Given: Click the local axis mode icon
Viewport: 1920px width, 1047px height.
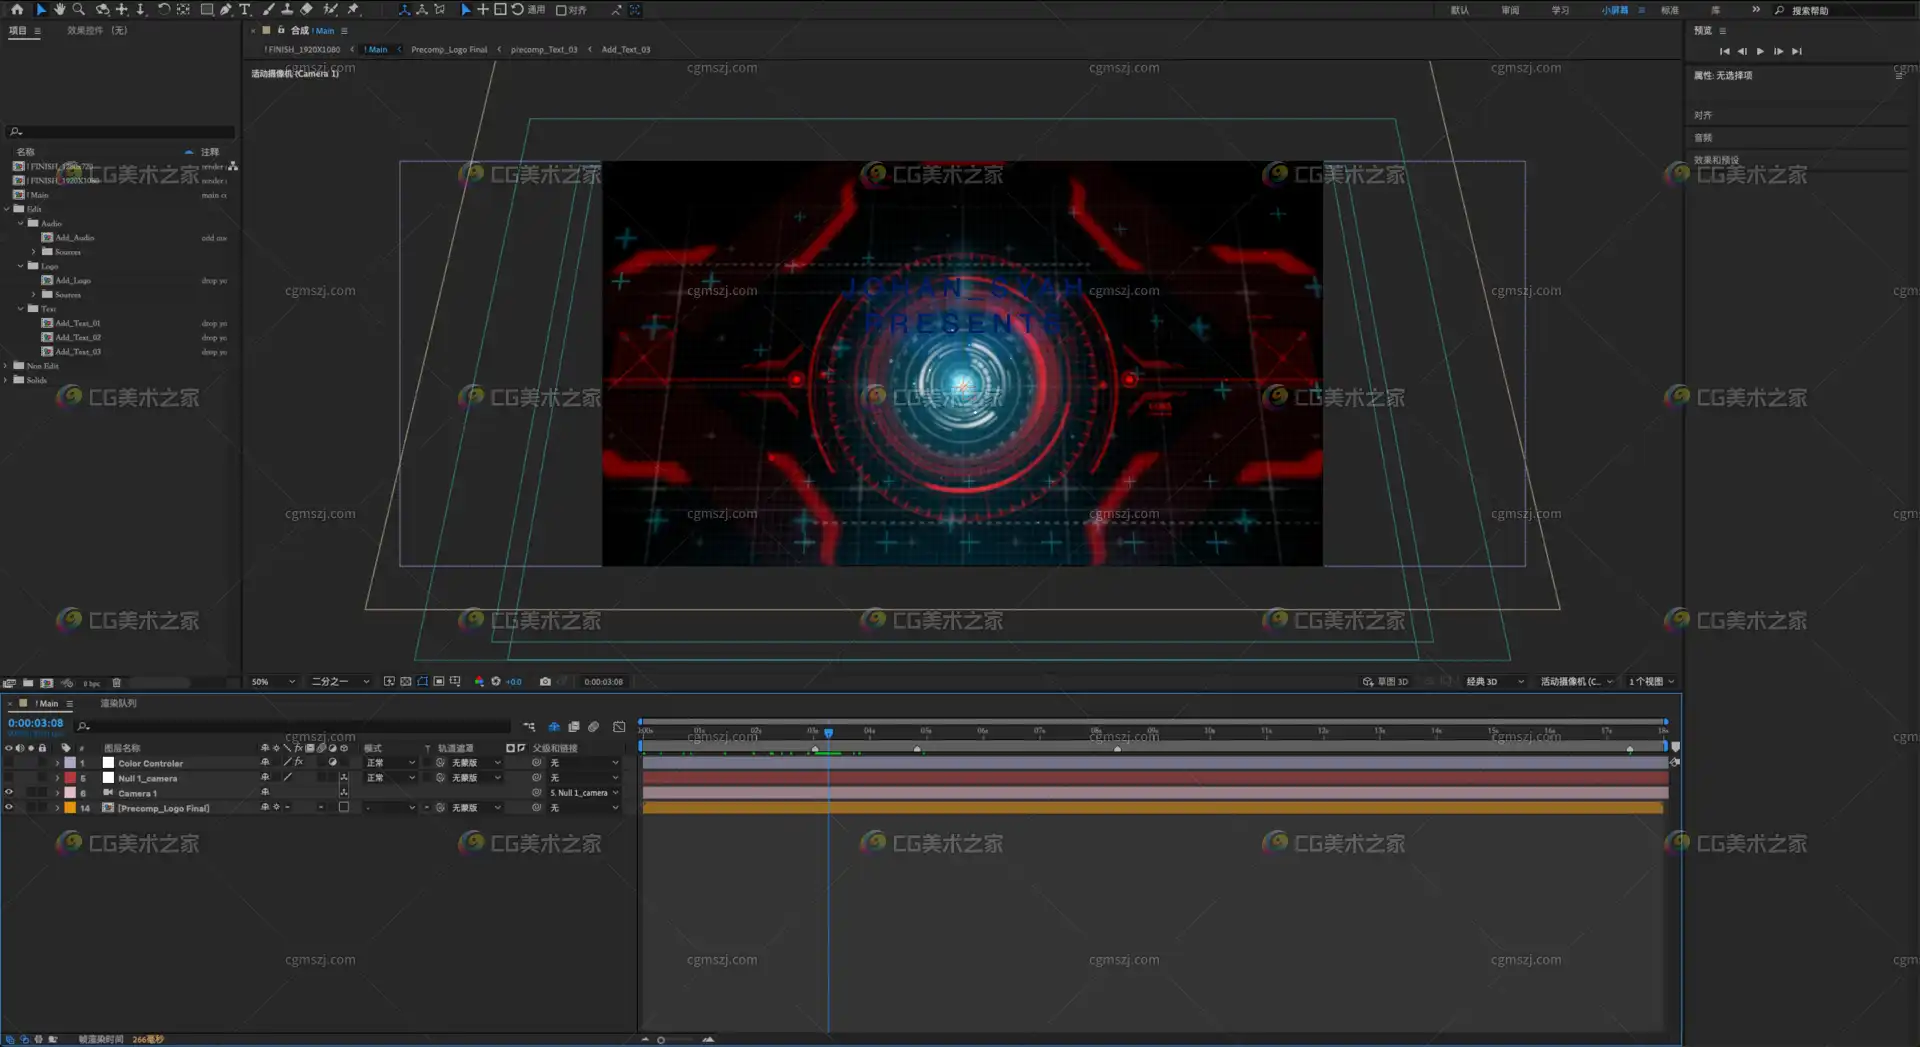Looking at the screenshot, I should click(x=404, y=9).
